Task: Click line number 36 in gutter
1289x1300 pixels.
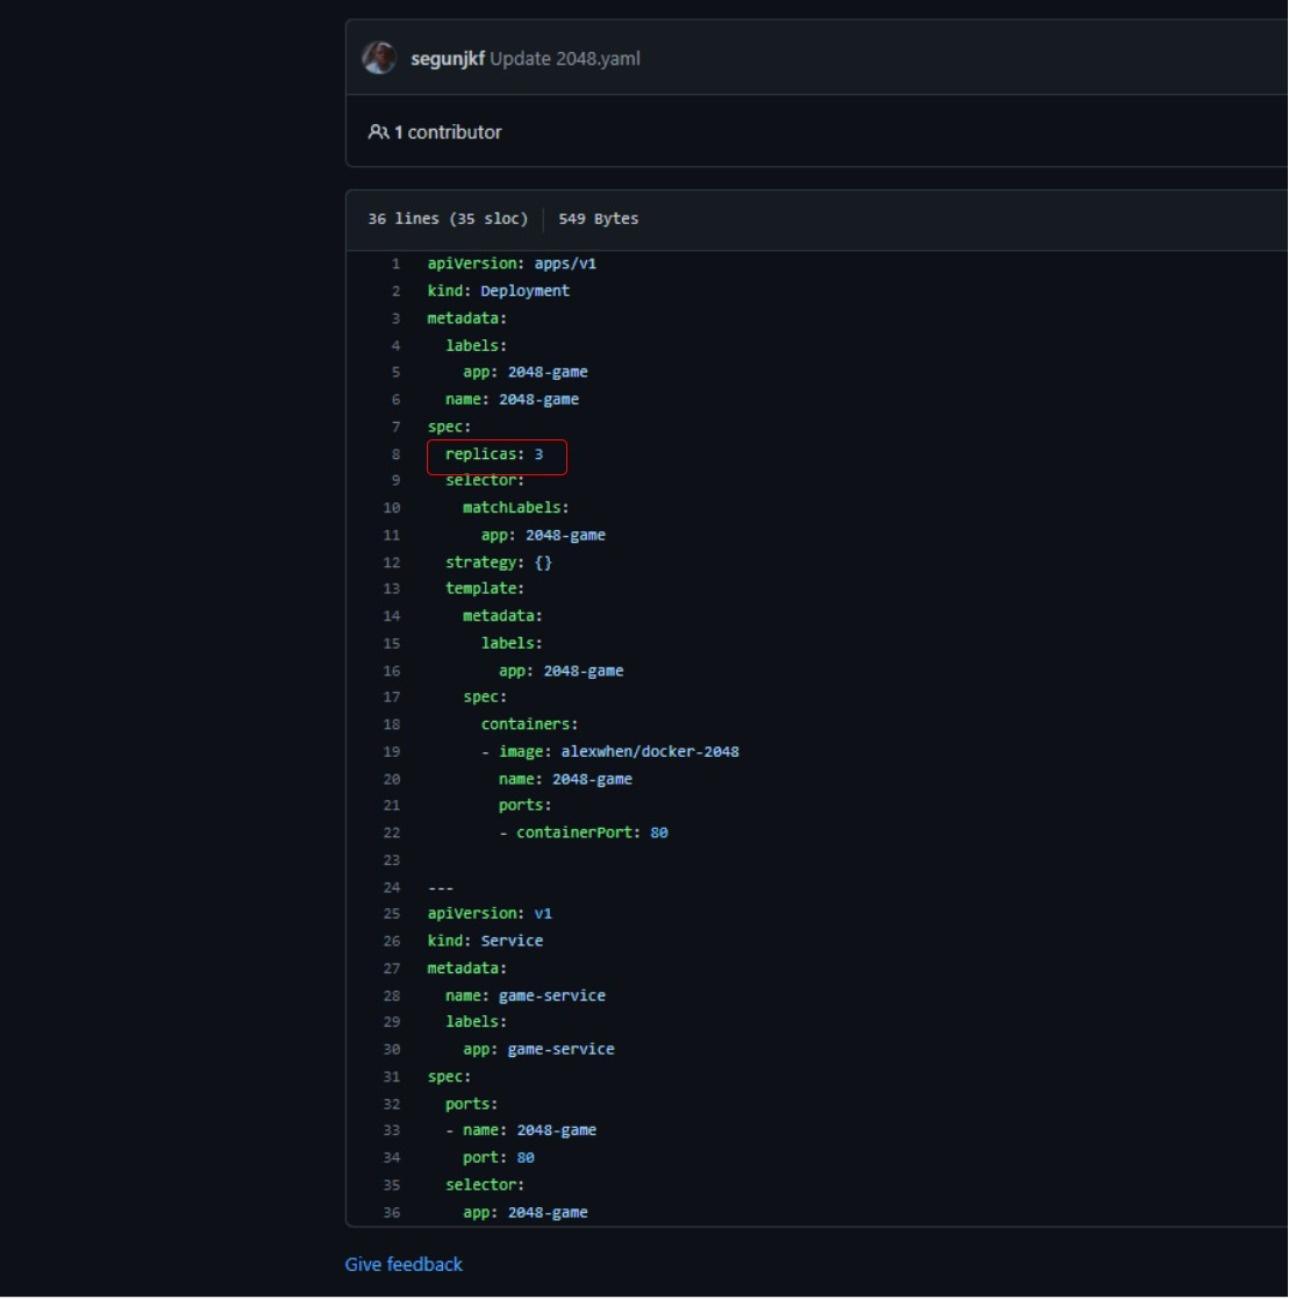Action: click(x=392, y=1213)
